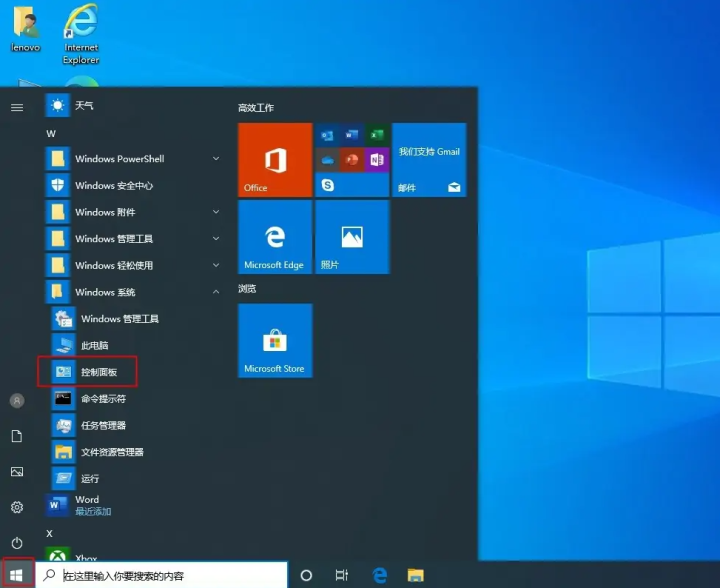Expand the Windows Accessories folder chevron

216,212
